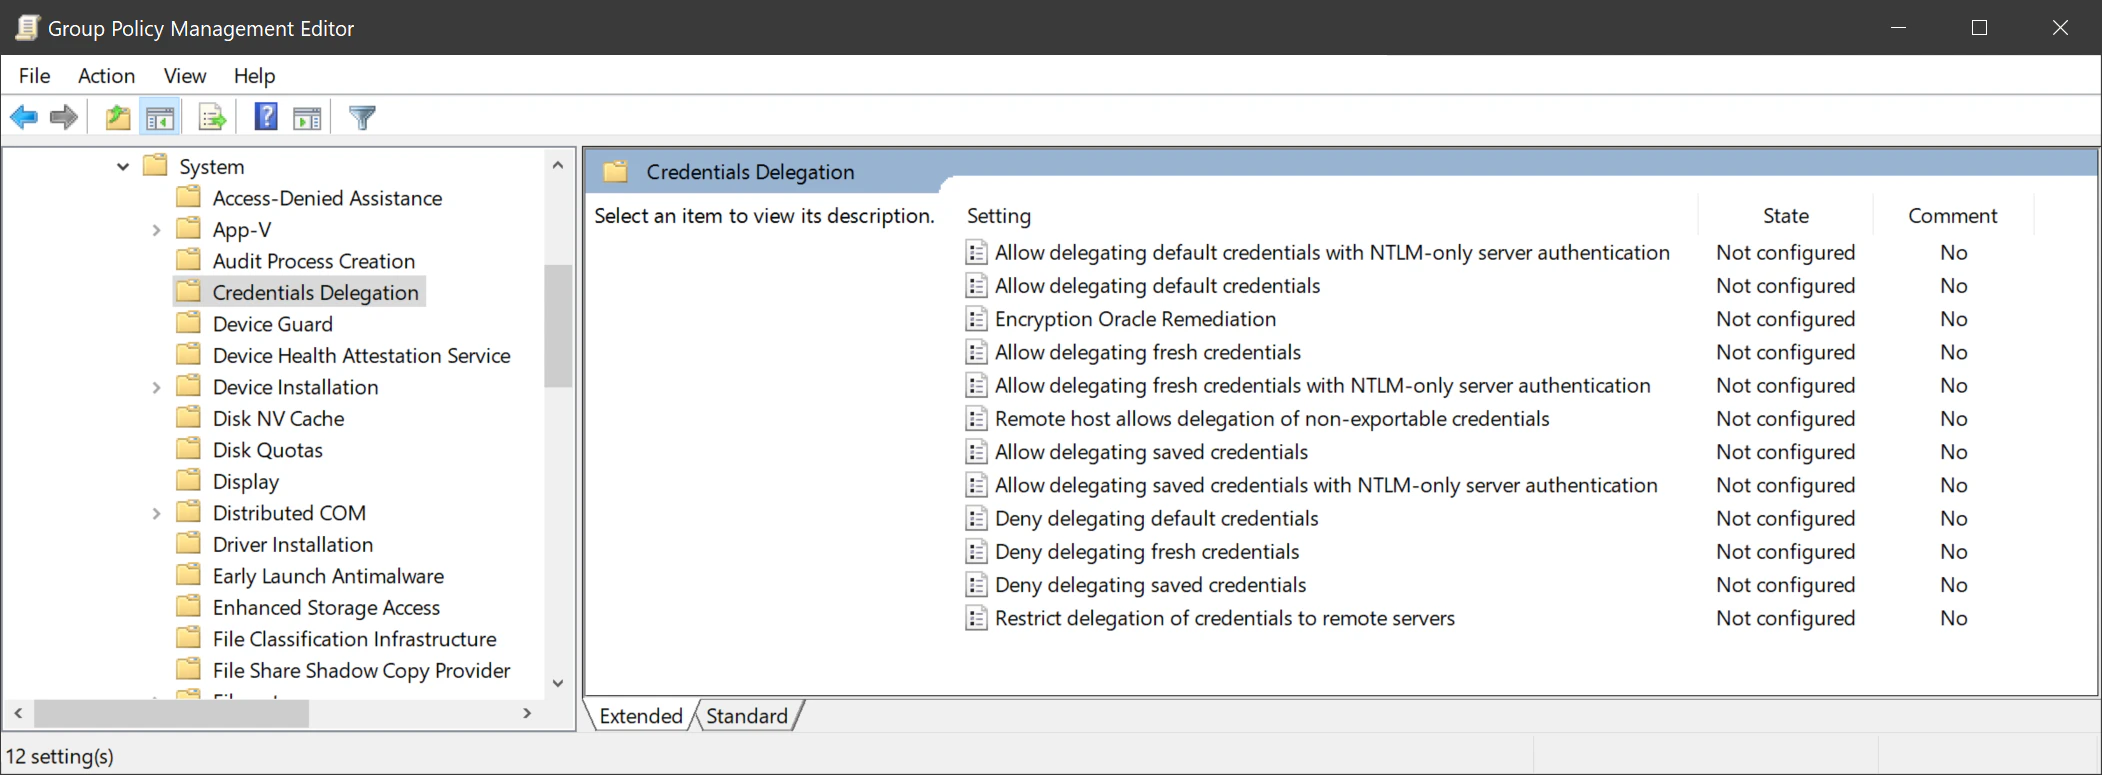Select Encryption Oracle Remediation policy setting
2102x775 pixels.
tap(1135, 319)
